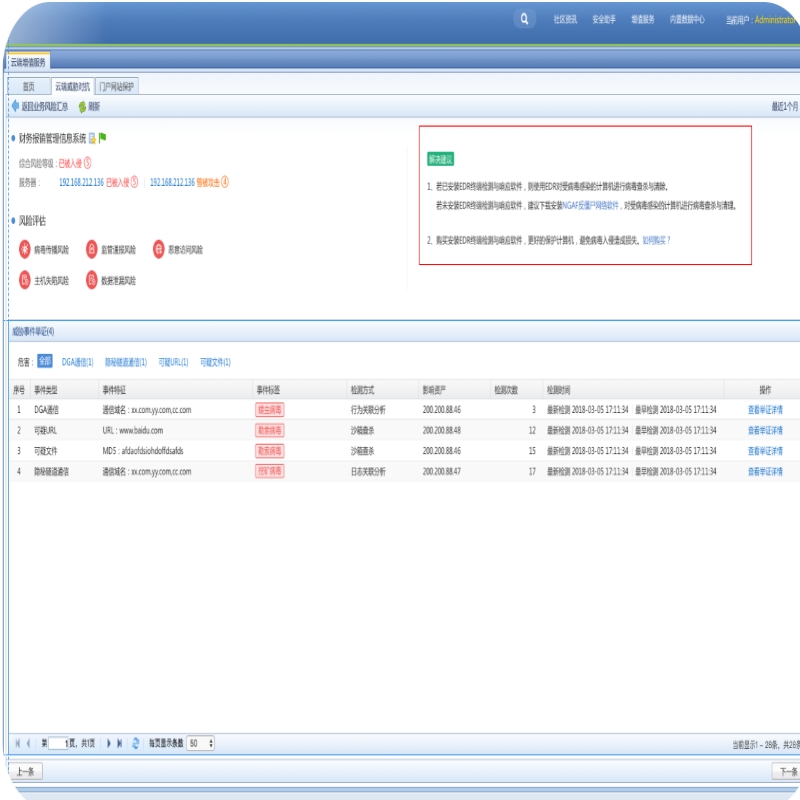Click the 刷新 refresh icon
The width and height of the screenshot is (800, 800).
point(82,106)
